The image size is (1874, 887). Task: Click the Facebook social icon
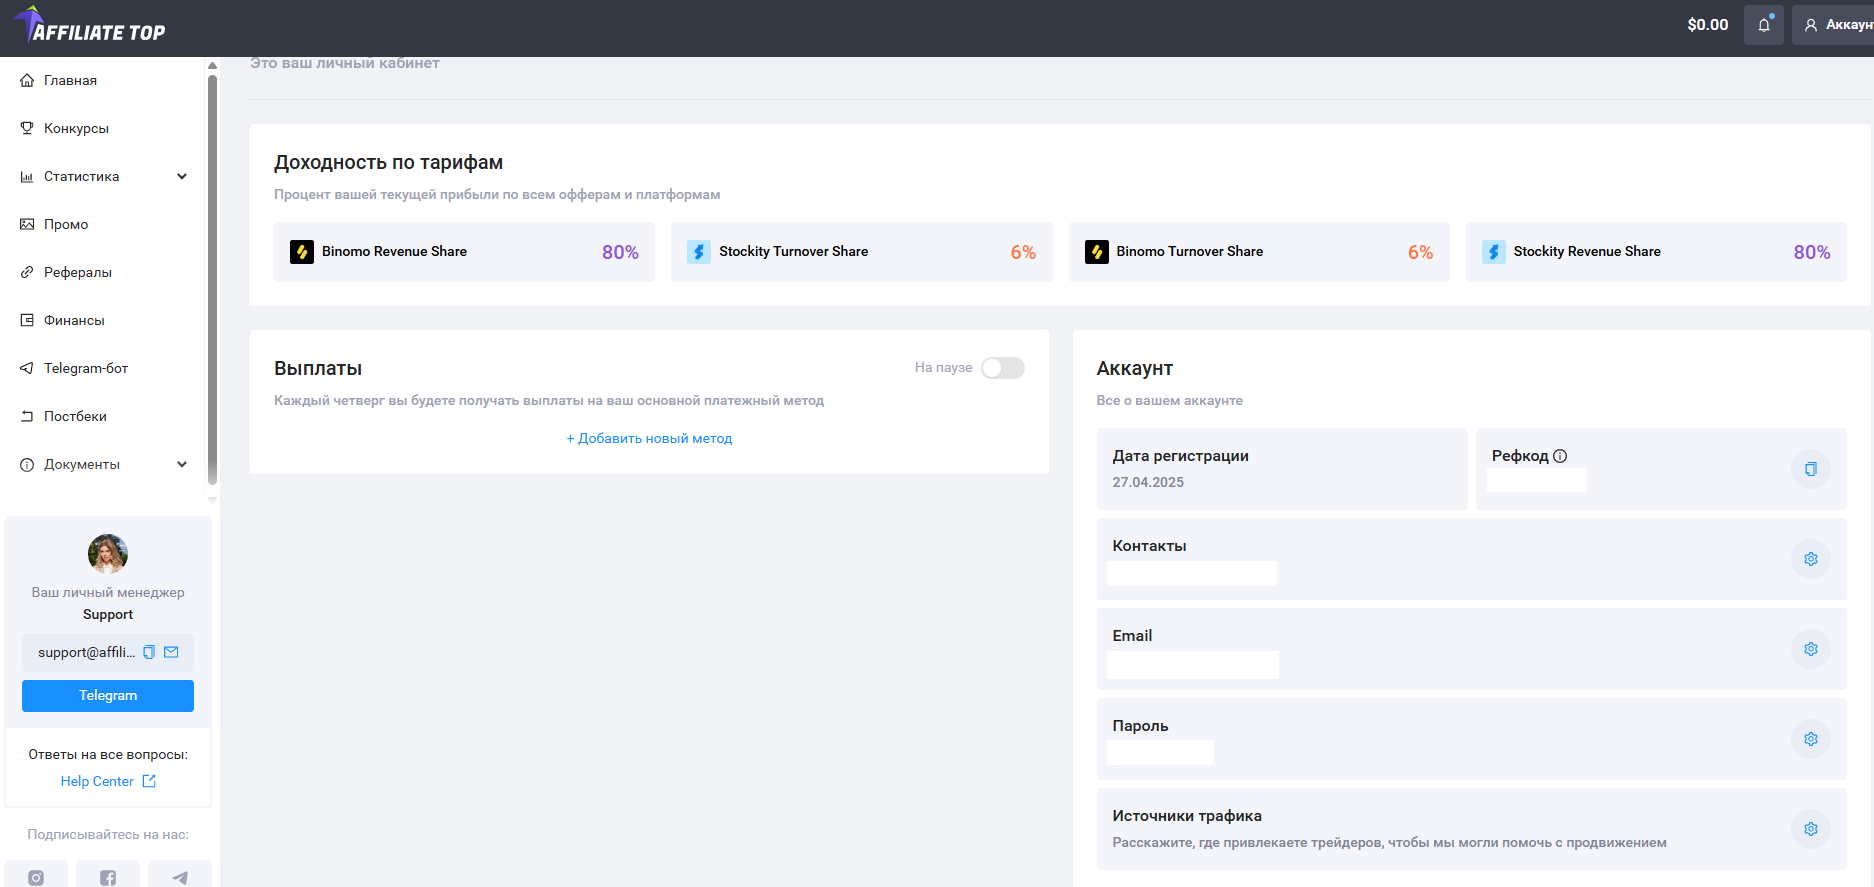(x=108, y=877)
